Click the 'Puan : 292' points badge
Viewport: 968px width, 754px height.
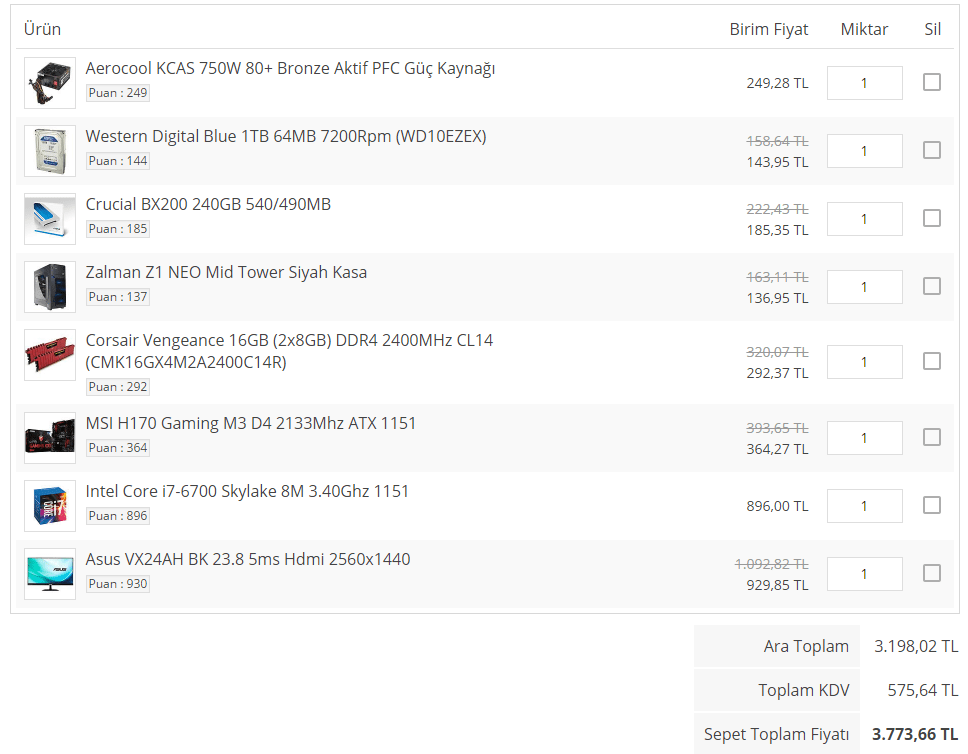click(x=118, y=387)
